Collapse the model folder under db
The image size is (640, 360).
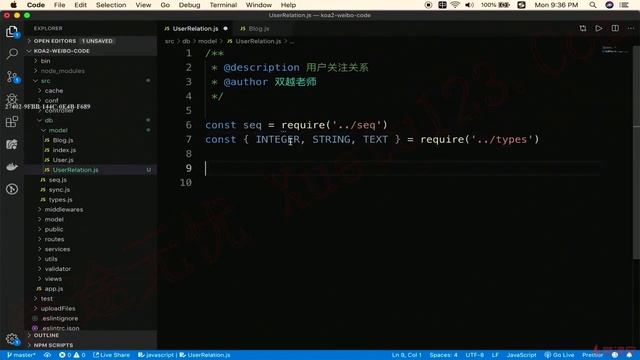coord(91,130)
